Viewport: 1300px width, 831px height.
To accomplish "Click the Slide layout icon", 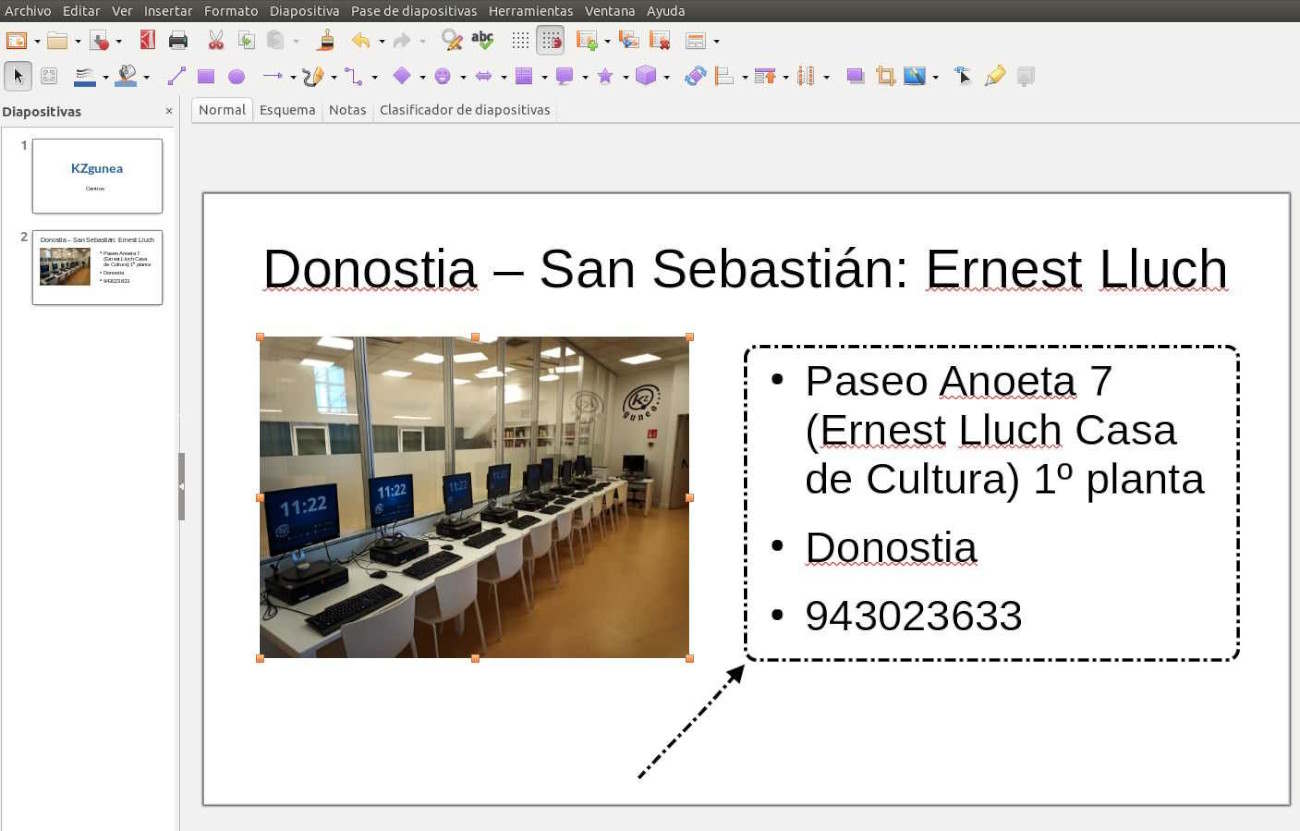I will (x=696, y=40).
